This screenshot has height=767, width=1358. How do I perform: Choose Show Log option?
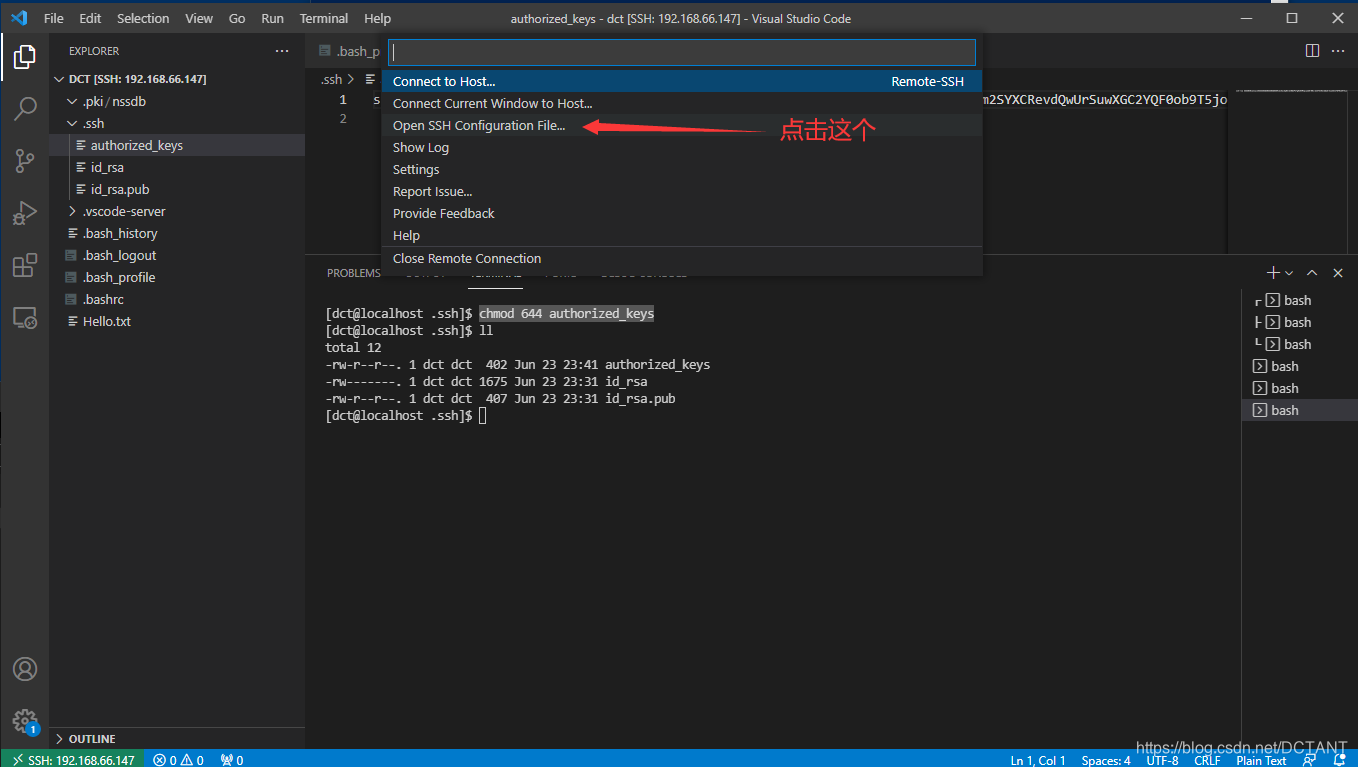pos(682,147)
